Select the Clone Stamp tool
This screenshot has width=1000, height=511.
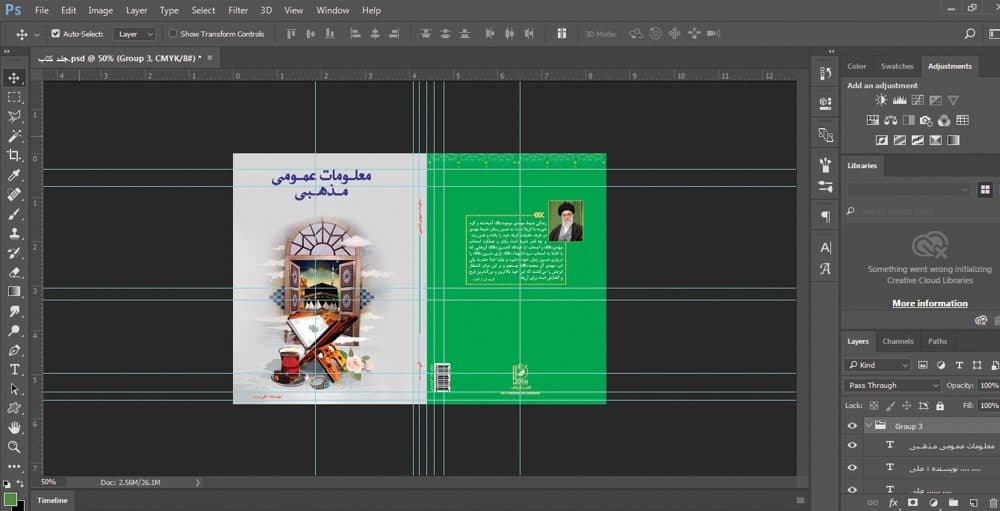(x=13, y=233)
